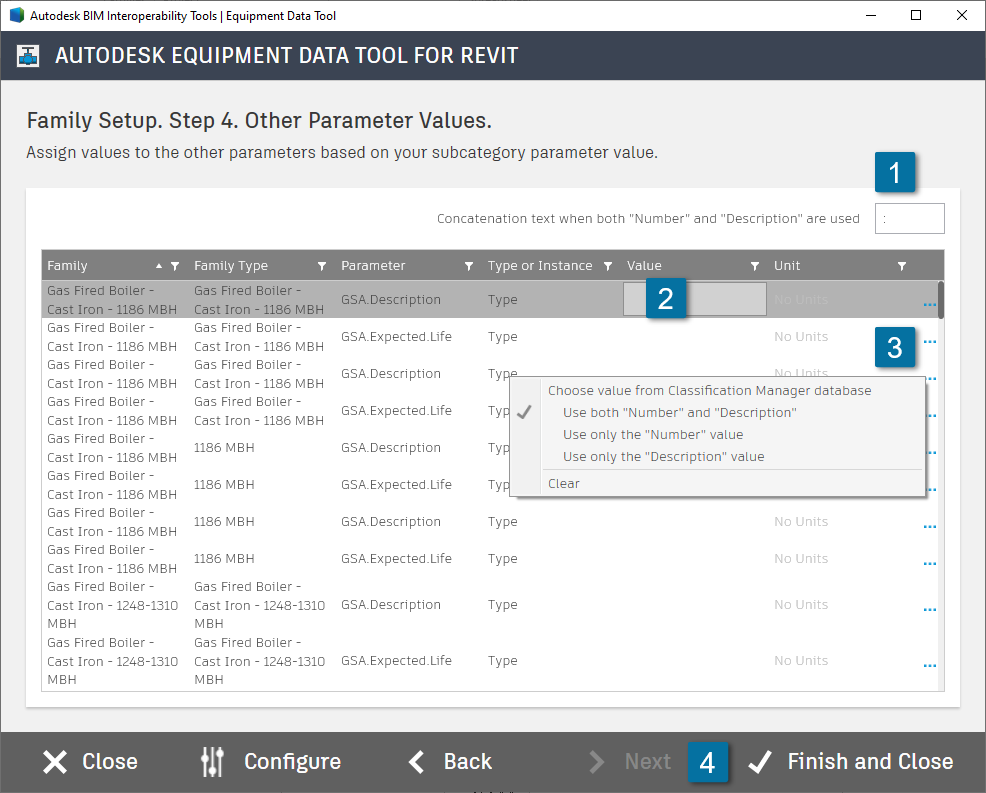Click the Back chevron icon
Viewport: 986px width, 793px height.
pyautogui.click(x=416, y=761)
